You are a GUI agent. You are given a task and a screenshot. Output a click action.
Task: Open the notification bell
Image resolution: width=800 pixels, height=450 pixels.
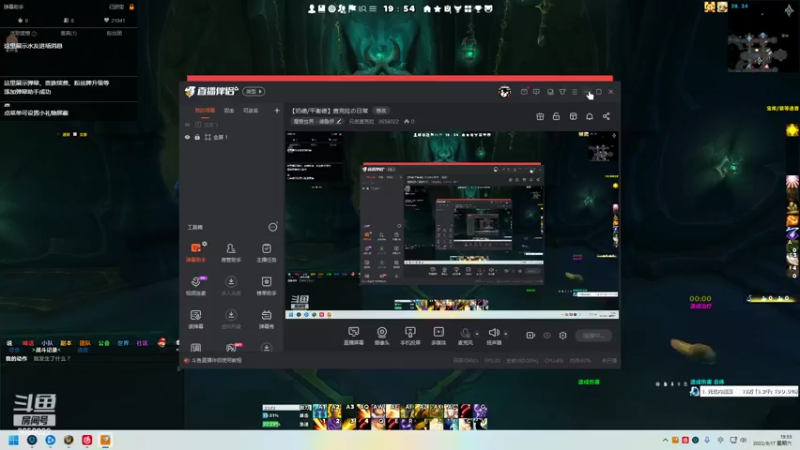[589, 116]
